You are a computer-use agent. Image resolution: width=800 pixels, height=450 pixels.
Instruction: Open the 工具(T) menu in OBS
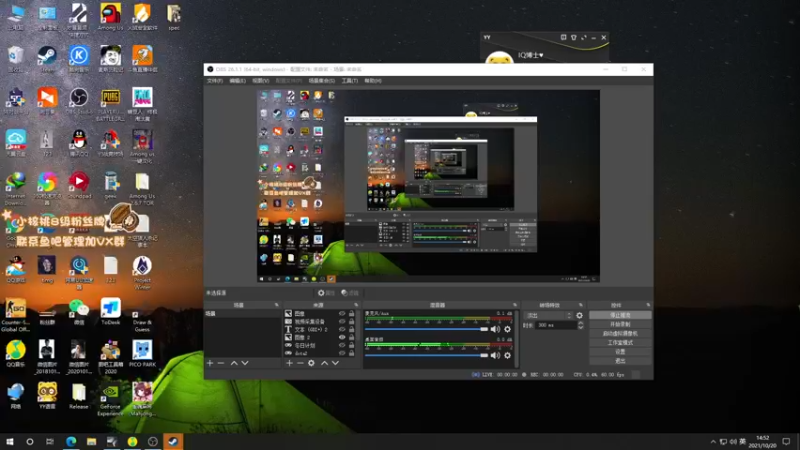(x=349, y=81)
